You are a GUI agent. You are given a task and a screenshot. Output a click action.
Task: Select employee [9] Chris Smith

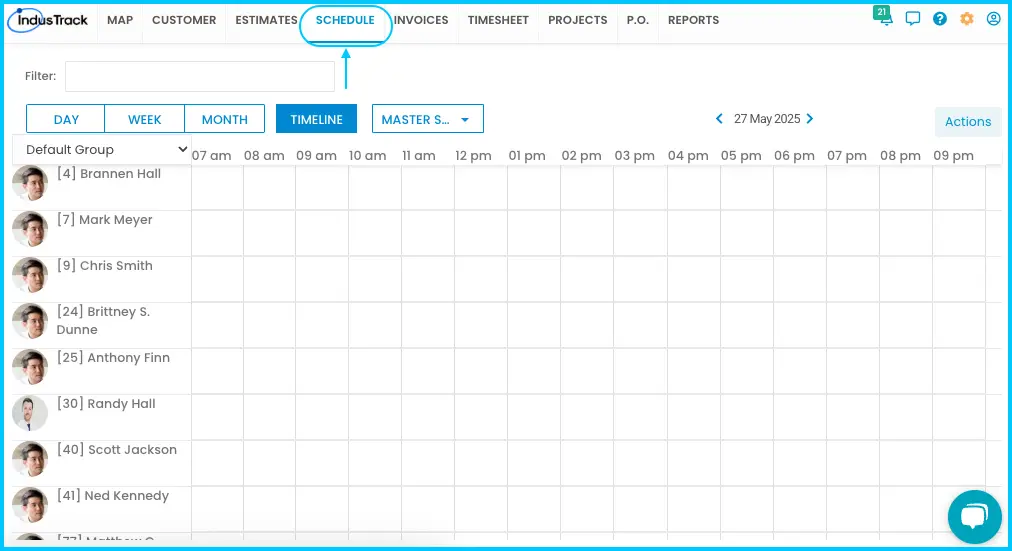(105, 265)
